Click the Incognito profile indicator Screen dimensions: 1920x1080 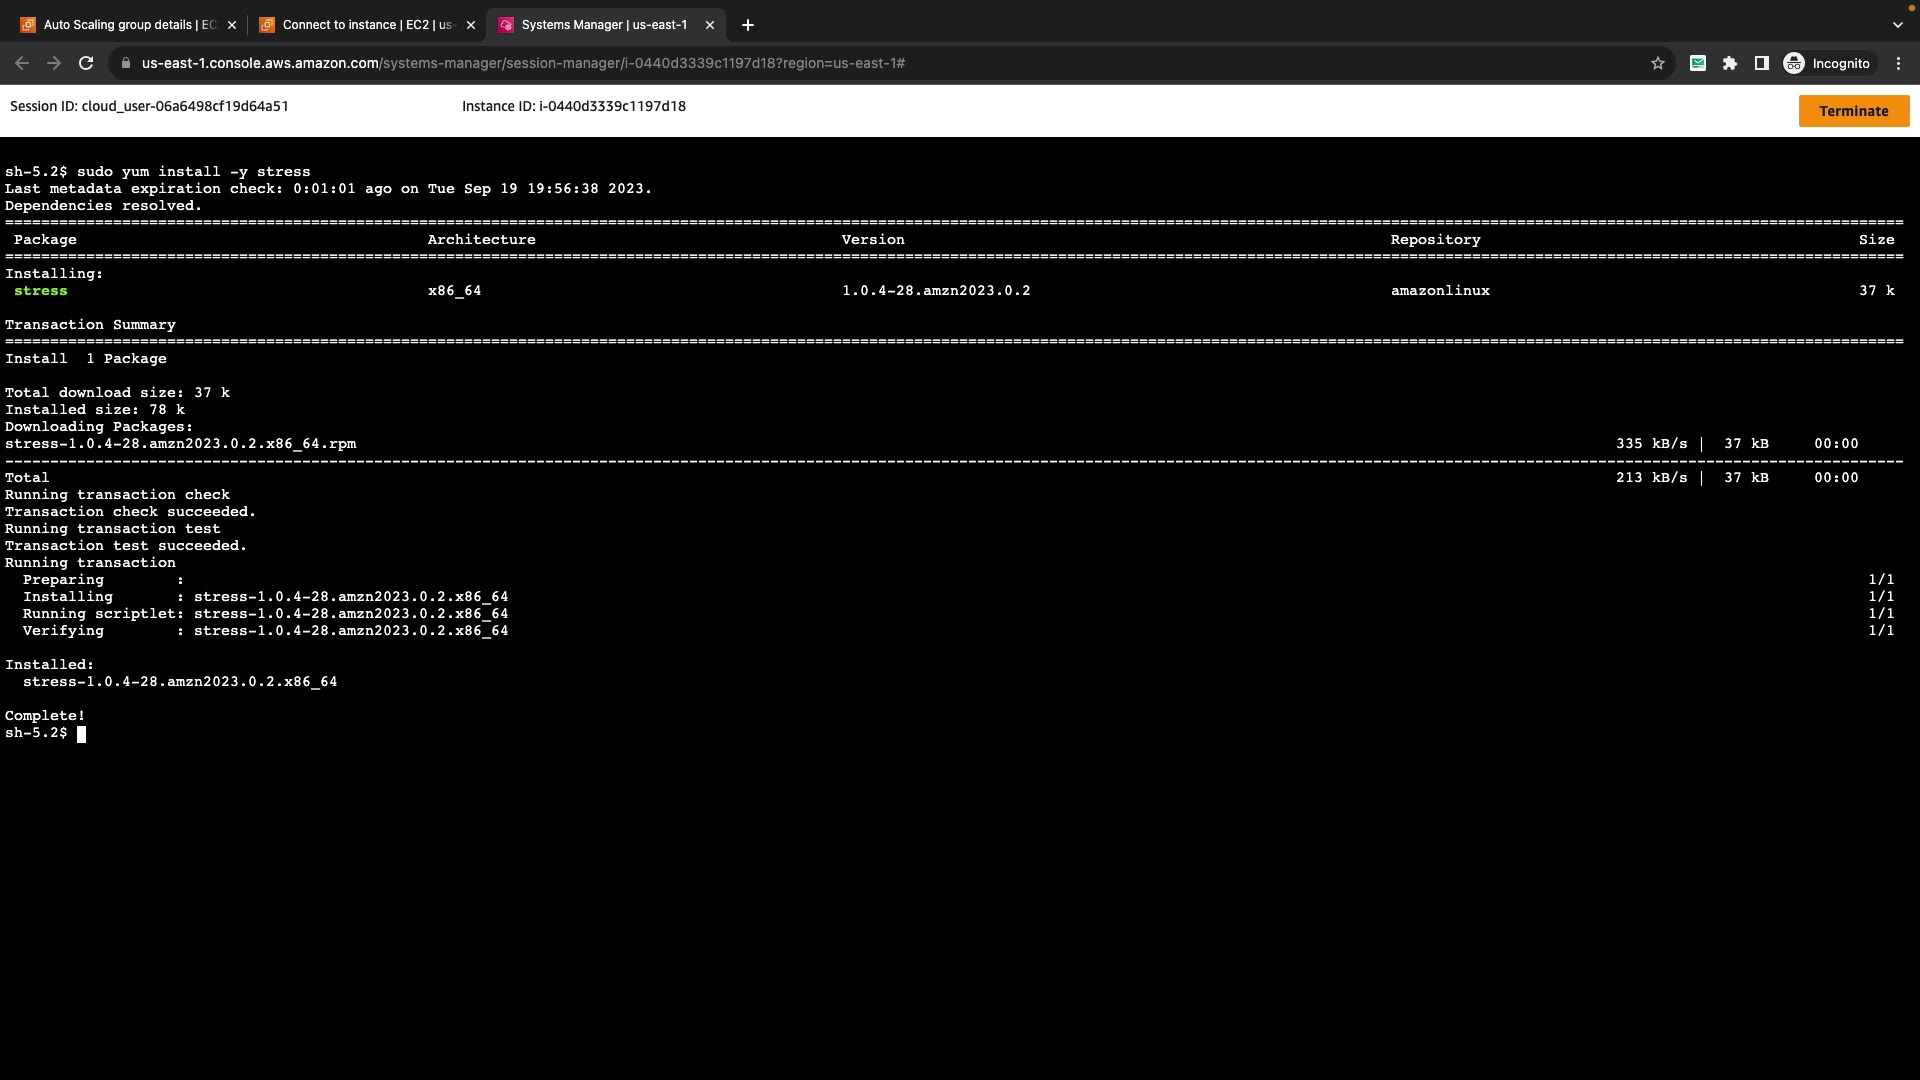tap(1827, 63)
